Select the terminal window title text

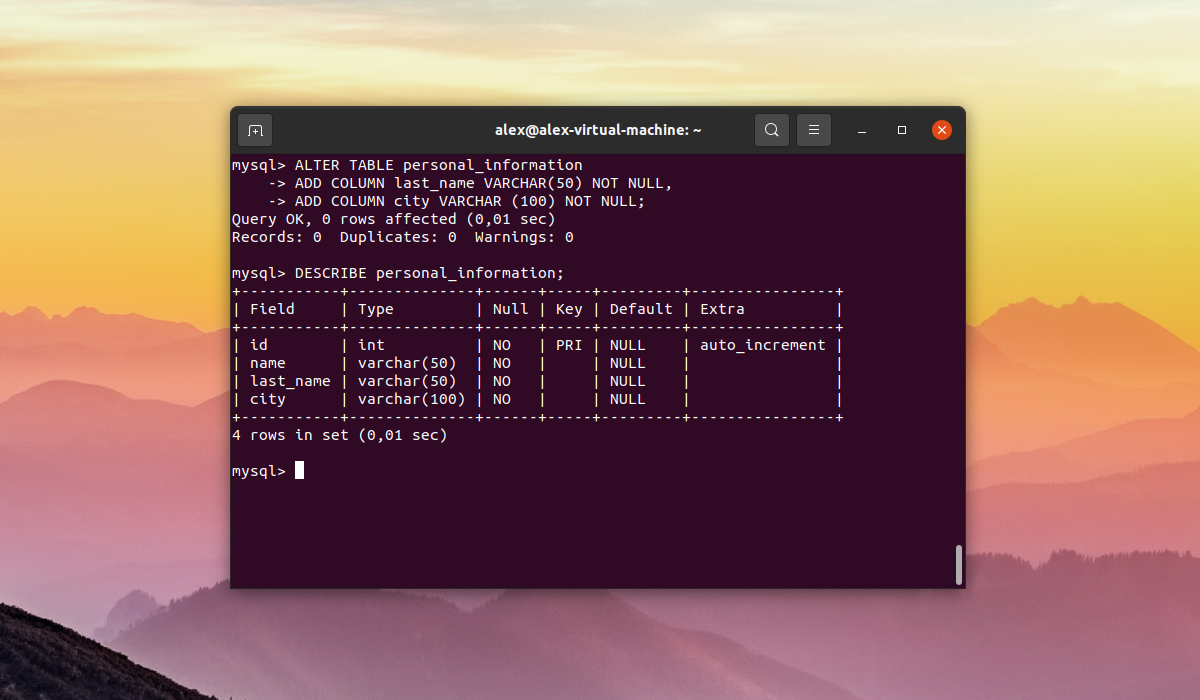tap(598, 130)
